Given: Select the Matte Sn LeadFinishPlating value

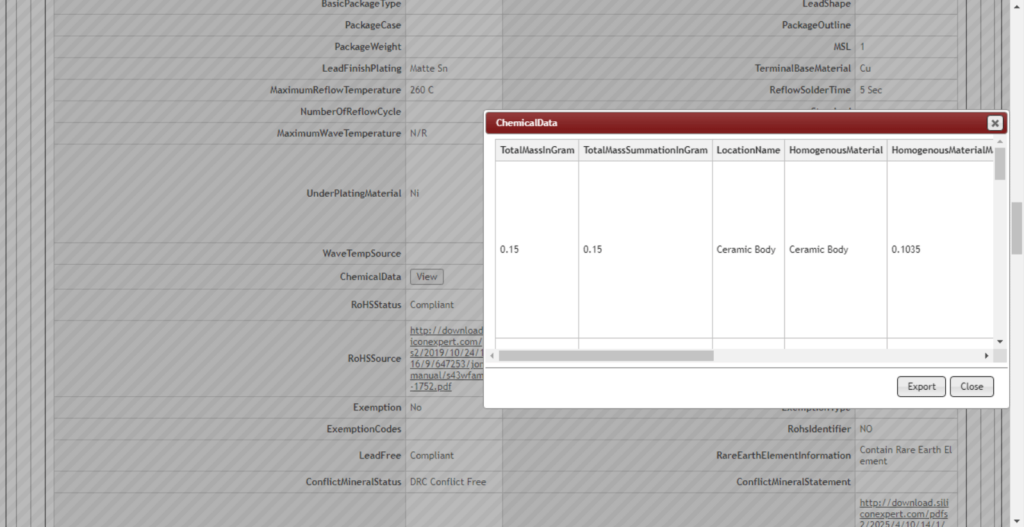Looking at the screenshot, I should 428,69.
